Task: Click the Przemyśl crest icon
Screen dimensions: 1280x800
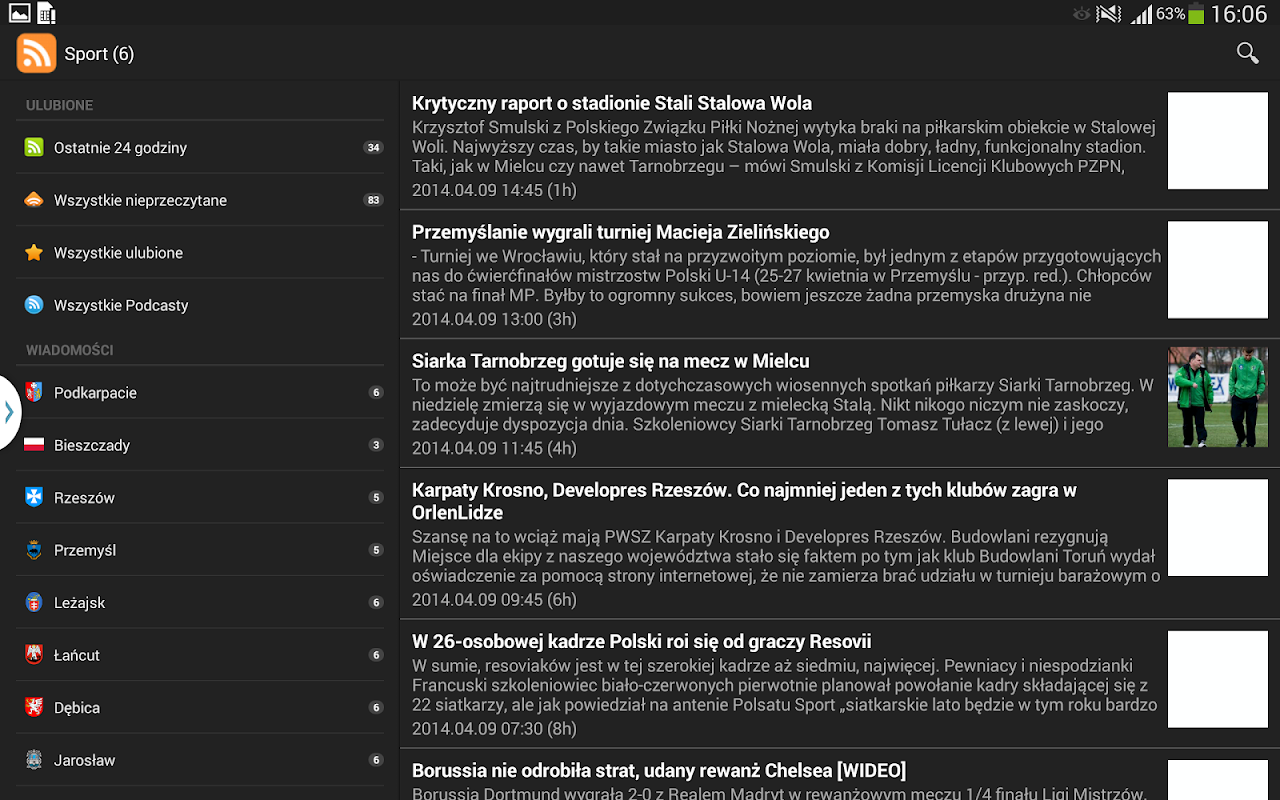Action: pyautogui.click(x=34, y=550)
